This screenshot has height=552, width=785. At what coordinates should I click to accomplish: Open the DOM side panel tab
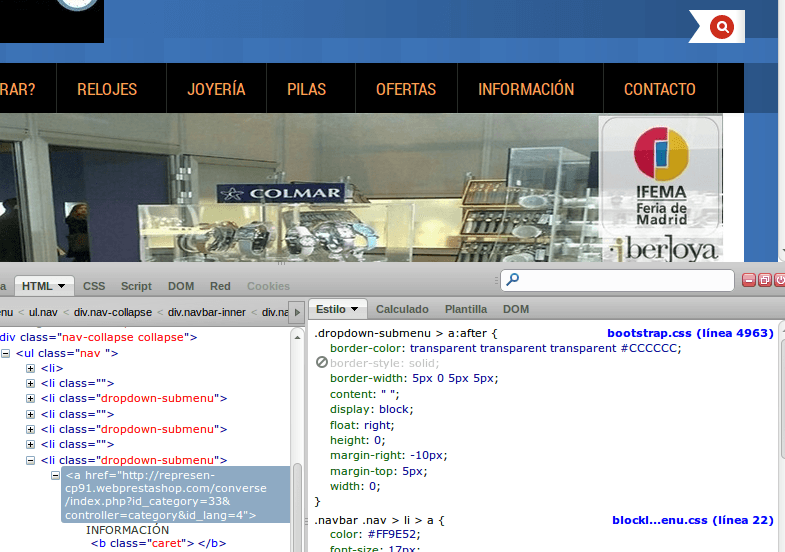coord(516,309)
